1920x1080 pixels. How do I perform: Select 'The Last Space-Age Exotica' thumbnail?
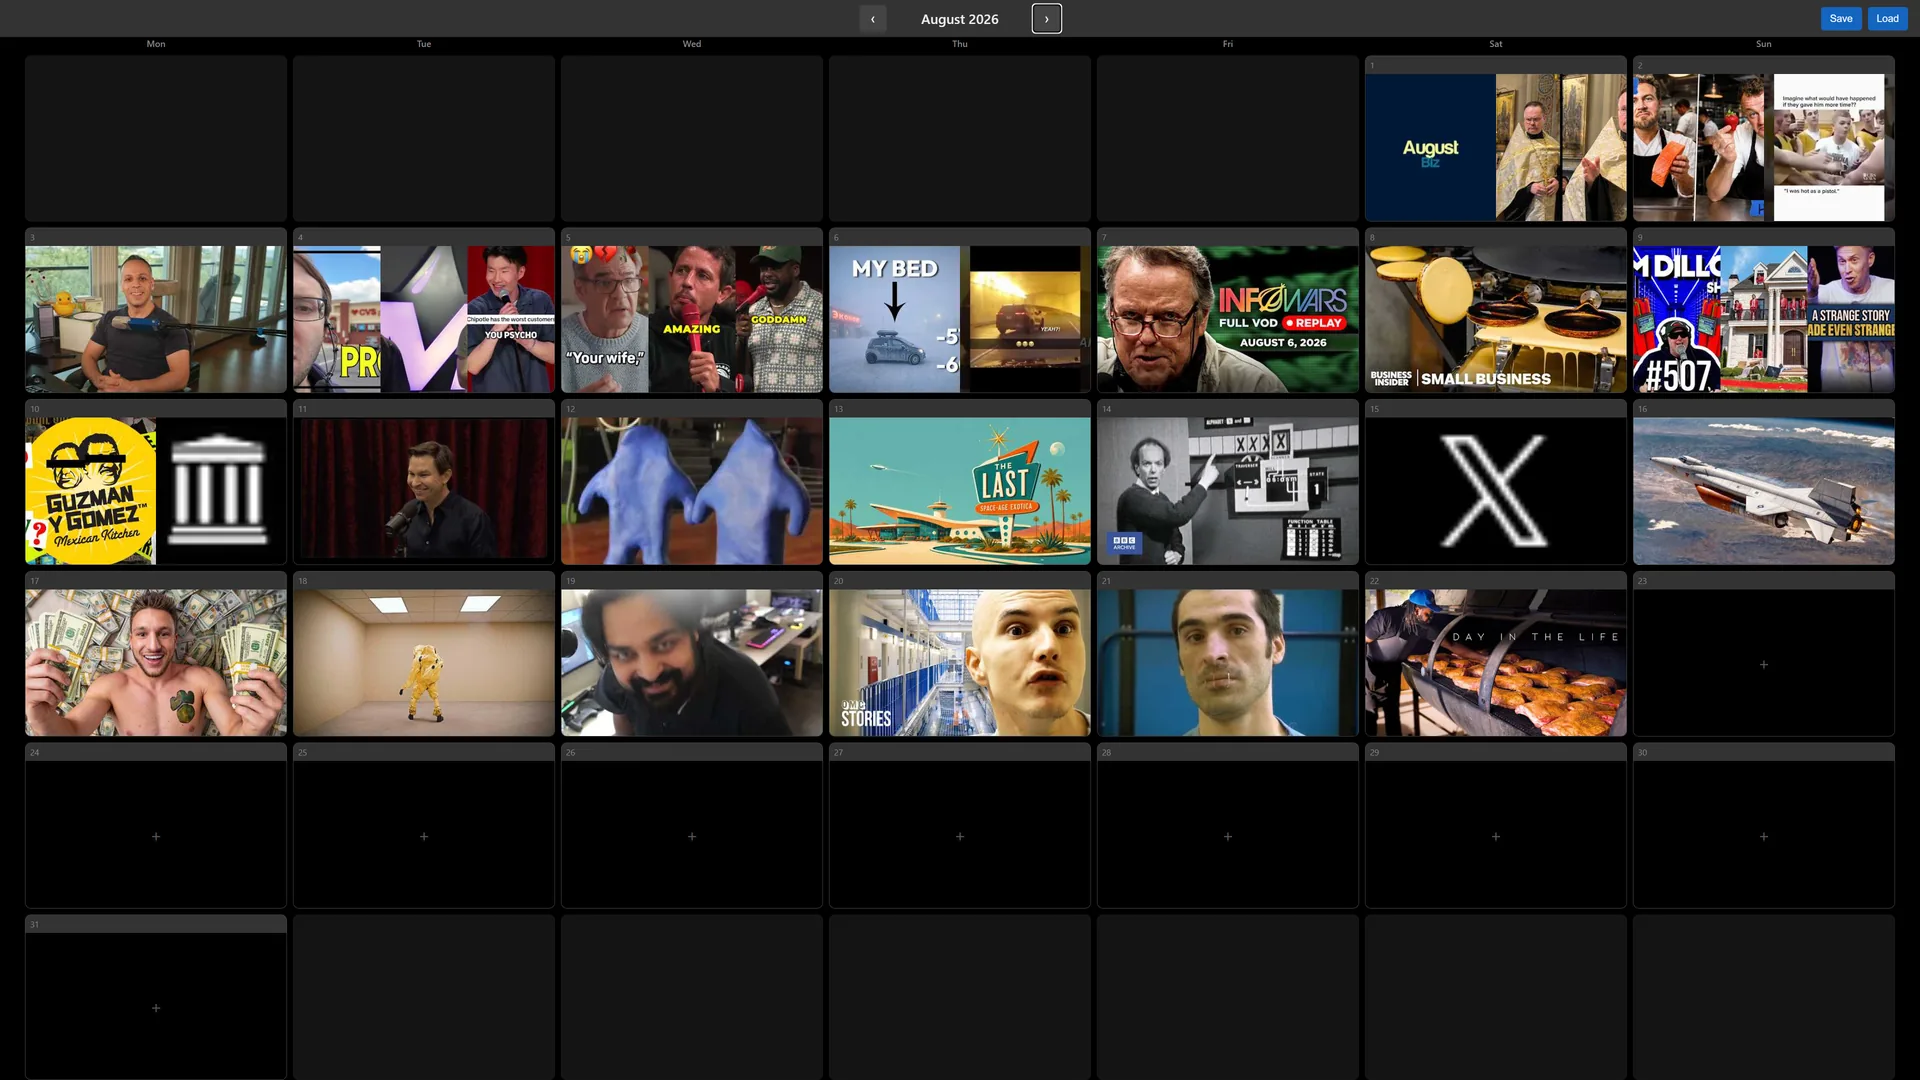(x=960, y=491)
